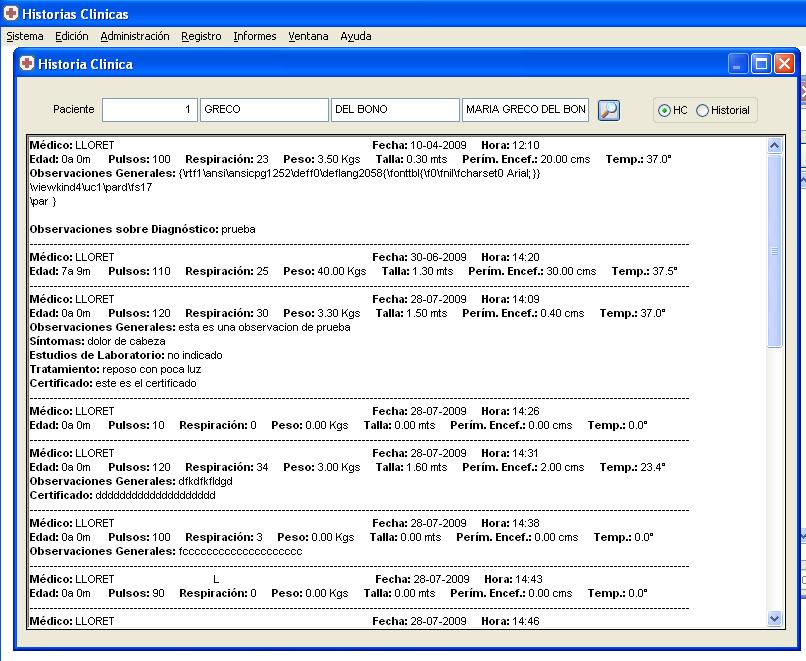Screen dimensions: 806x661
Task: Click the MARIA GRECO DEL BON name field
Action: pyautogui.click(x=525, y=110)
